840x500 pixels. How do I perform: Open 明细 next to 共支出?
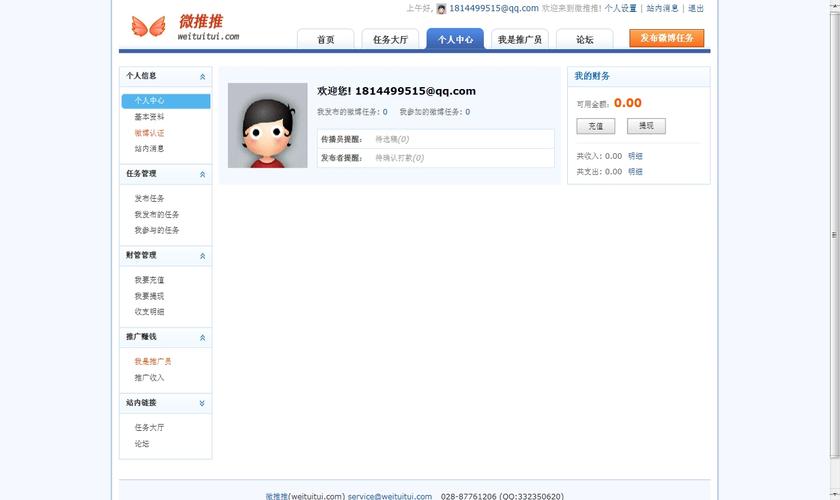click(x=635, y=171)
